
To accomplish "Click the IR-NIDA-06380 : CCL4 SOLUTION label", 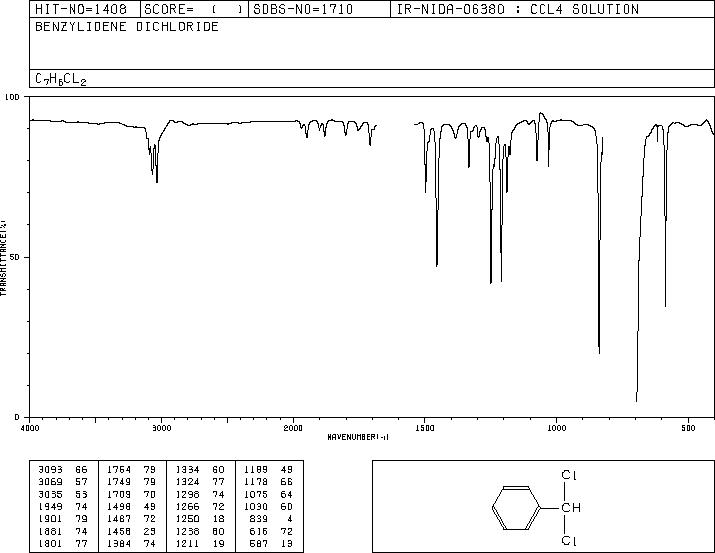I will (x=518, y=9).
